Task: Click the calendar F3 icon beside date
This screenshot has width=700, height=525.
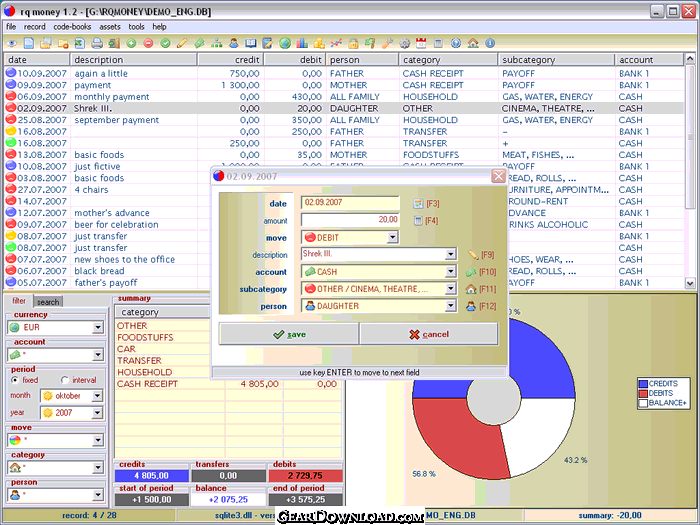Action: click(x=418, y=204)
